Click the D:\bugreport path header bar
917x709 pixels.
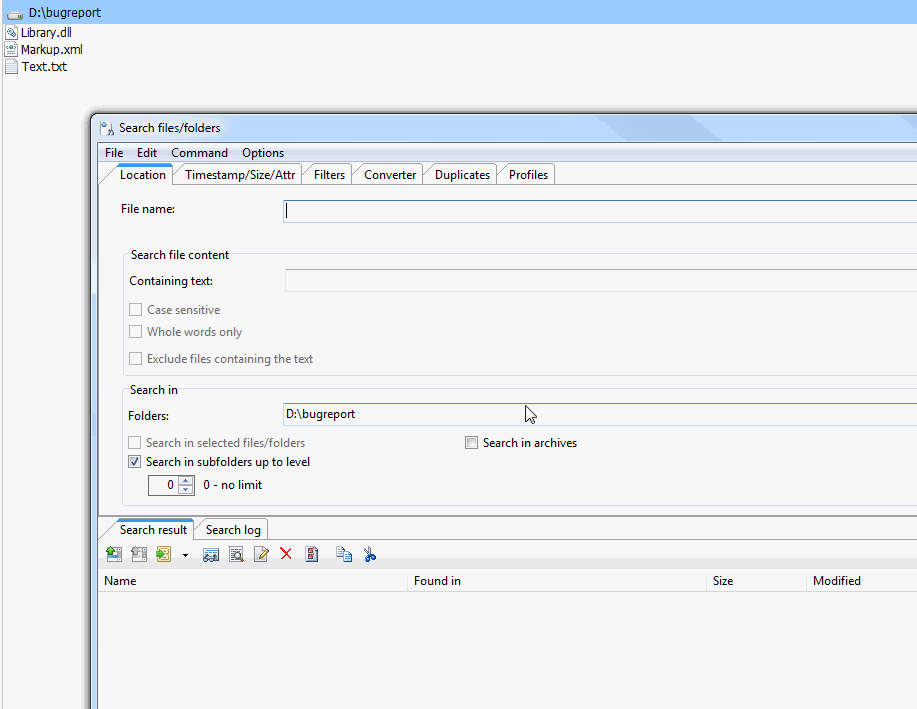(458, 12)
